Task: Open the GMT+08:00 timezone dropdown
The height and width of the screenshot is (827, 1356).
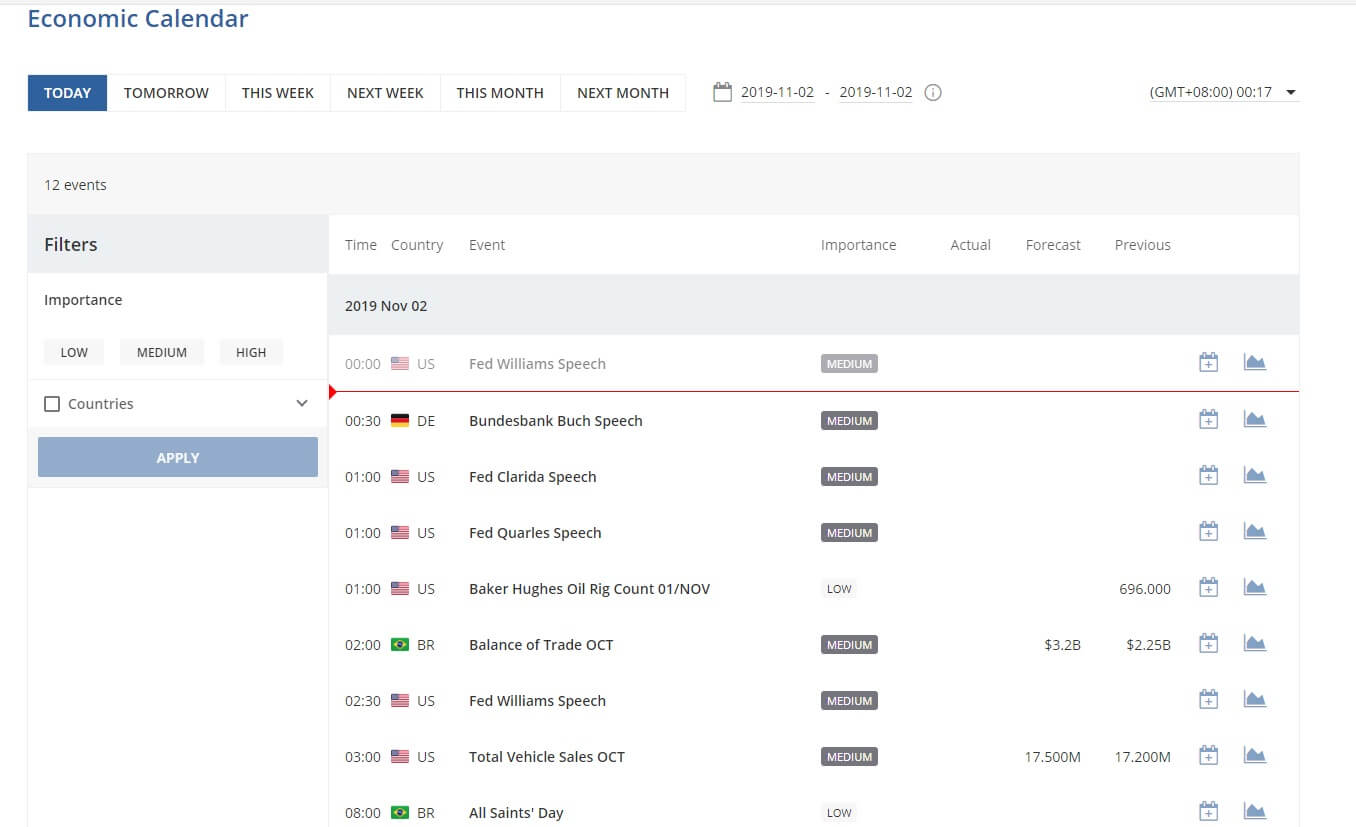Action: click(x=1224, y=92)
